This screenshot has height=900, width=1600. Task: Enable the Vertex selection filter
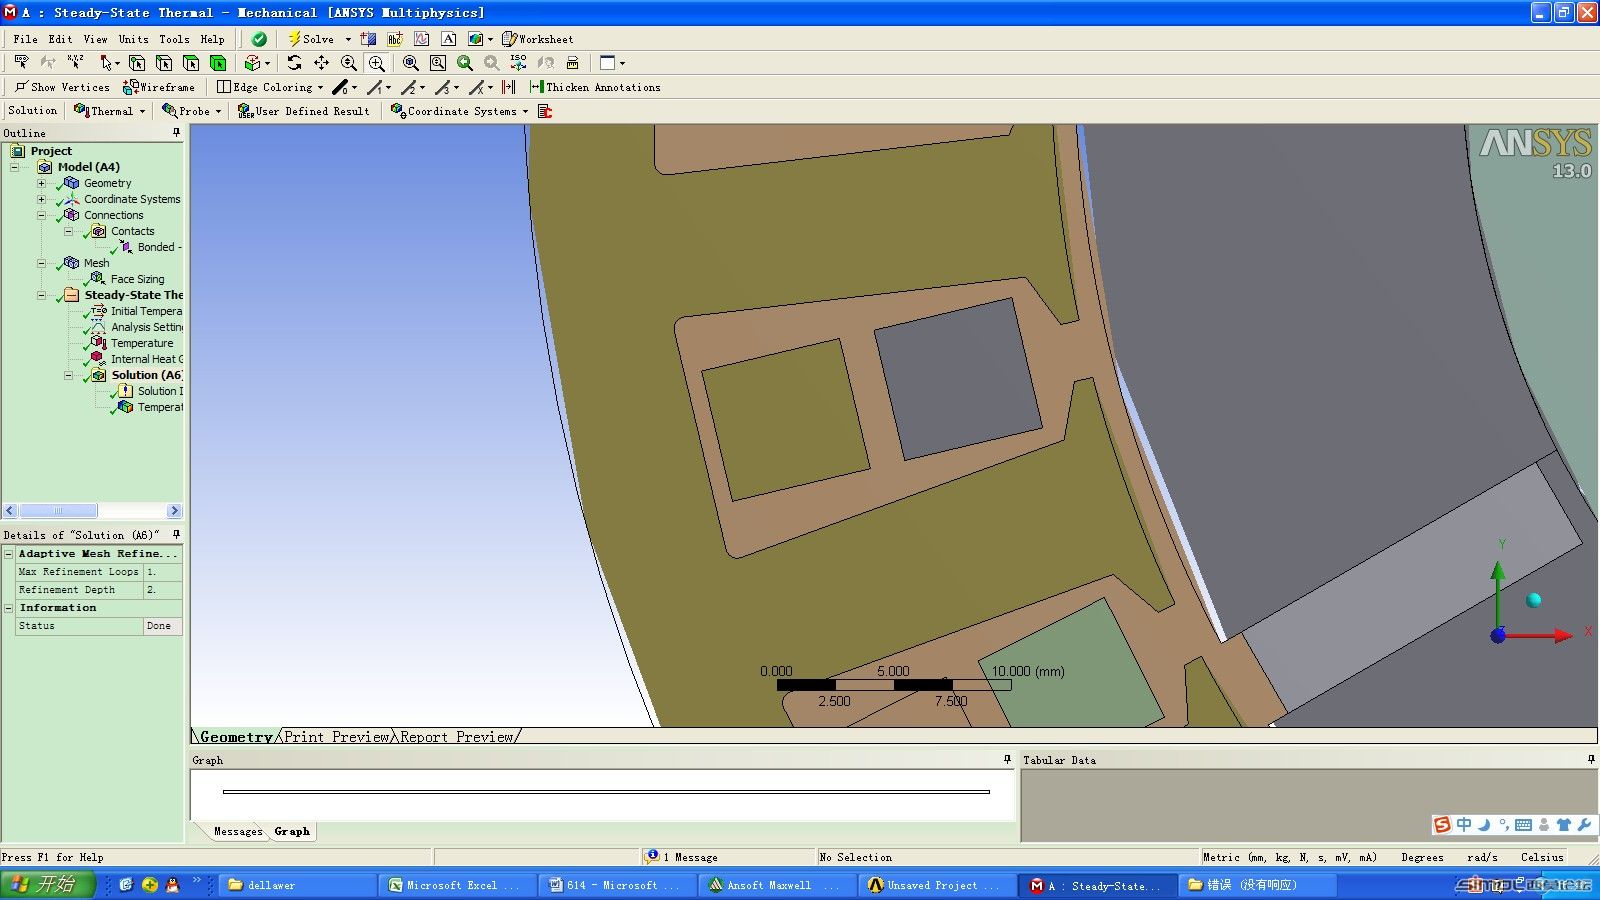click(x=137, y=62)
